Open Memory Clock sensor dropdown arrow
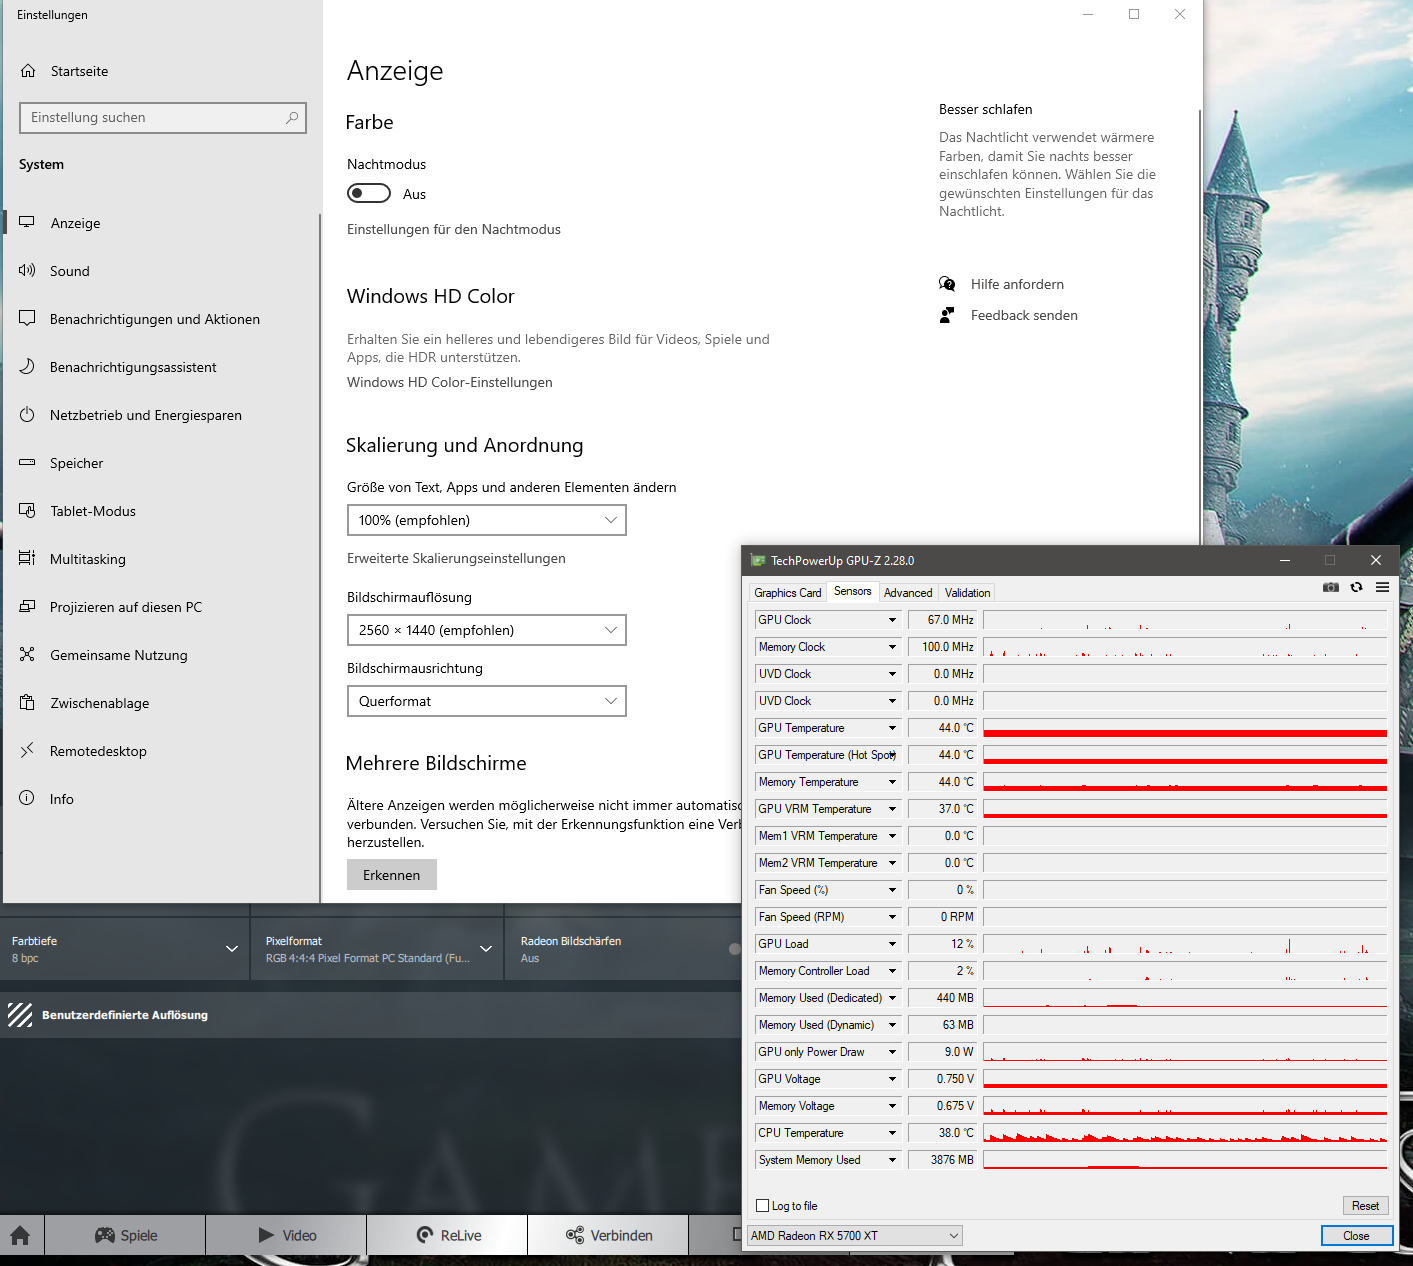Screen dimensions: 1413x1266 coord(892,647)
